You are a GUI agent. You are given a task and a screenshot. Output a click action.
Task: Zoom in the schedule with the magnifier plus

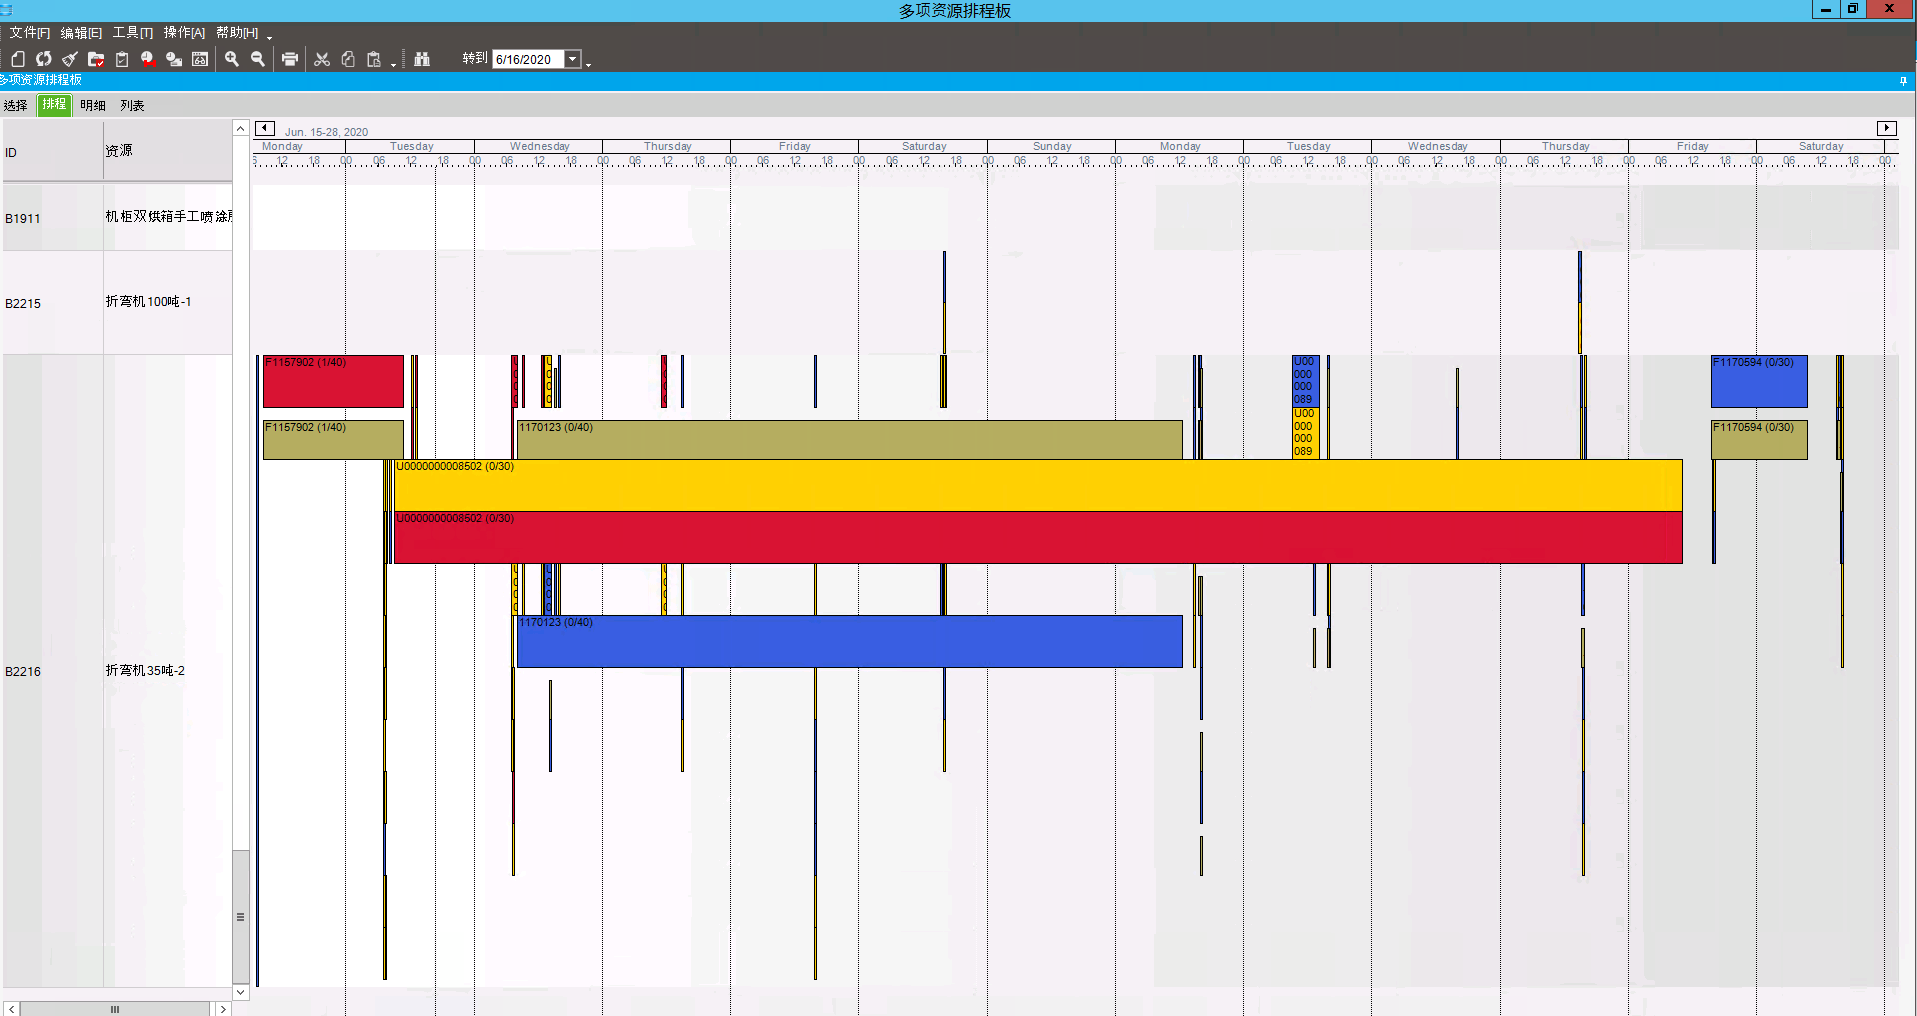click(x=232, y=59)
